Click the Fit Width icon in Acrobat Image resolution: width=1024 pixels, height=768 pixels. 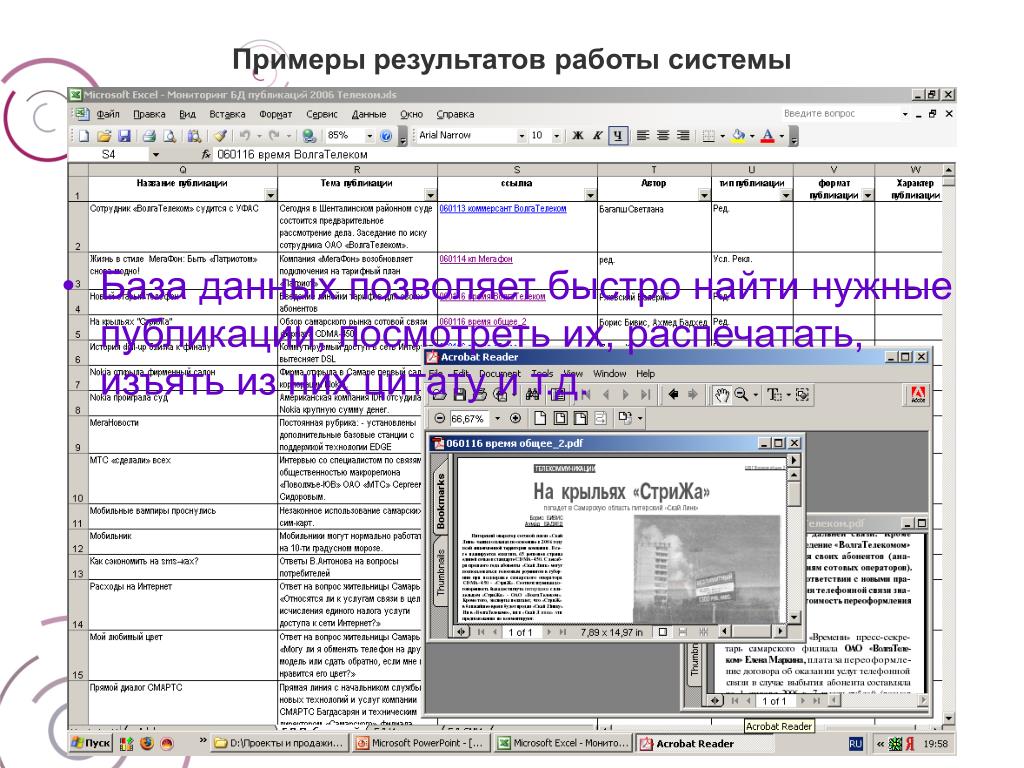(x=581, y=419)
